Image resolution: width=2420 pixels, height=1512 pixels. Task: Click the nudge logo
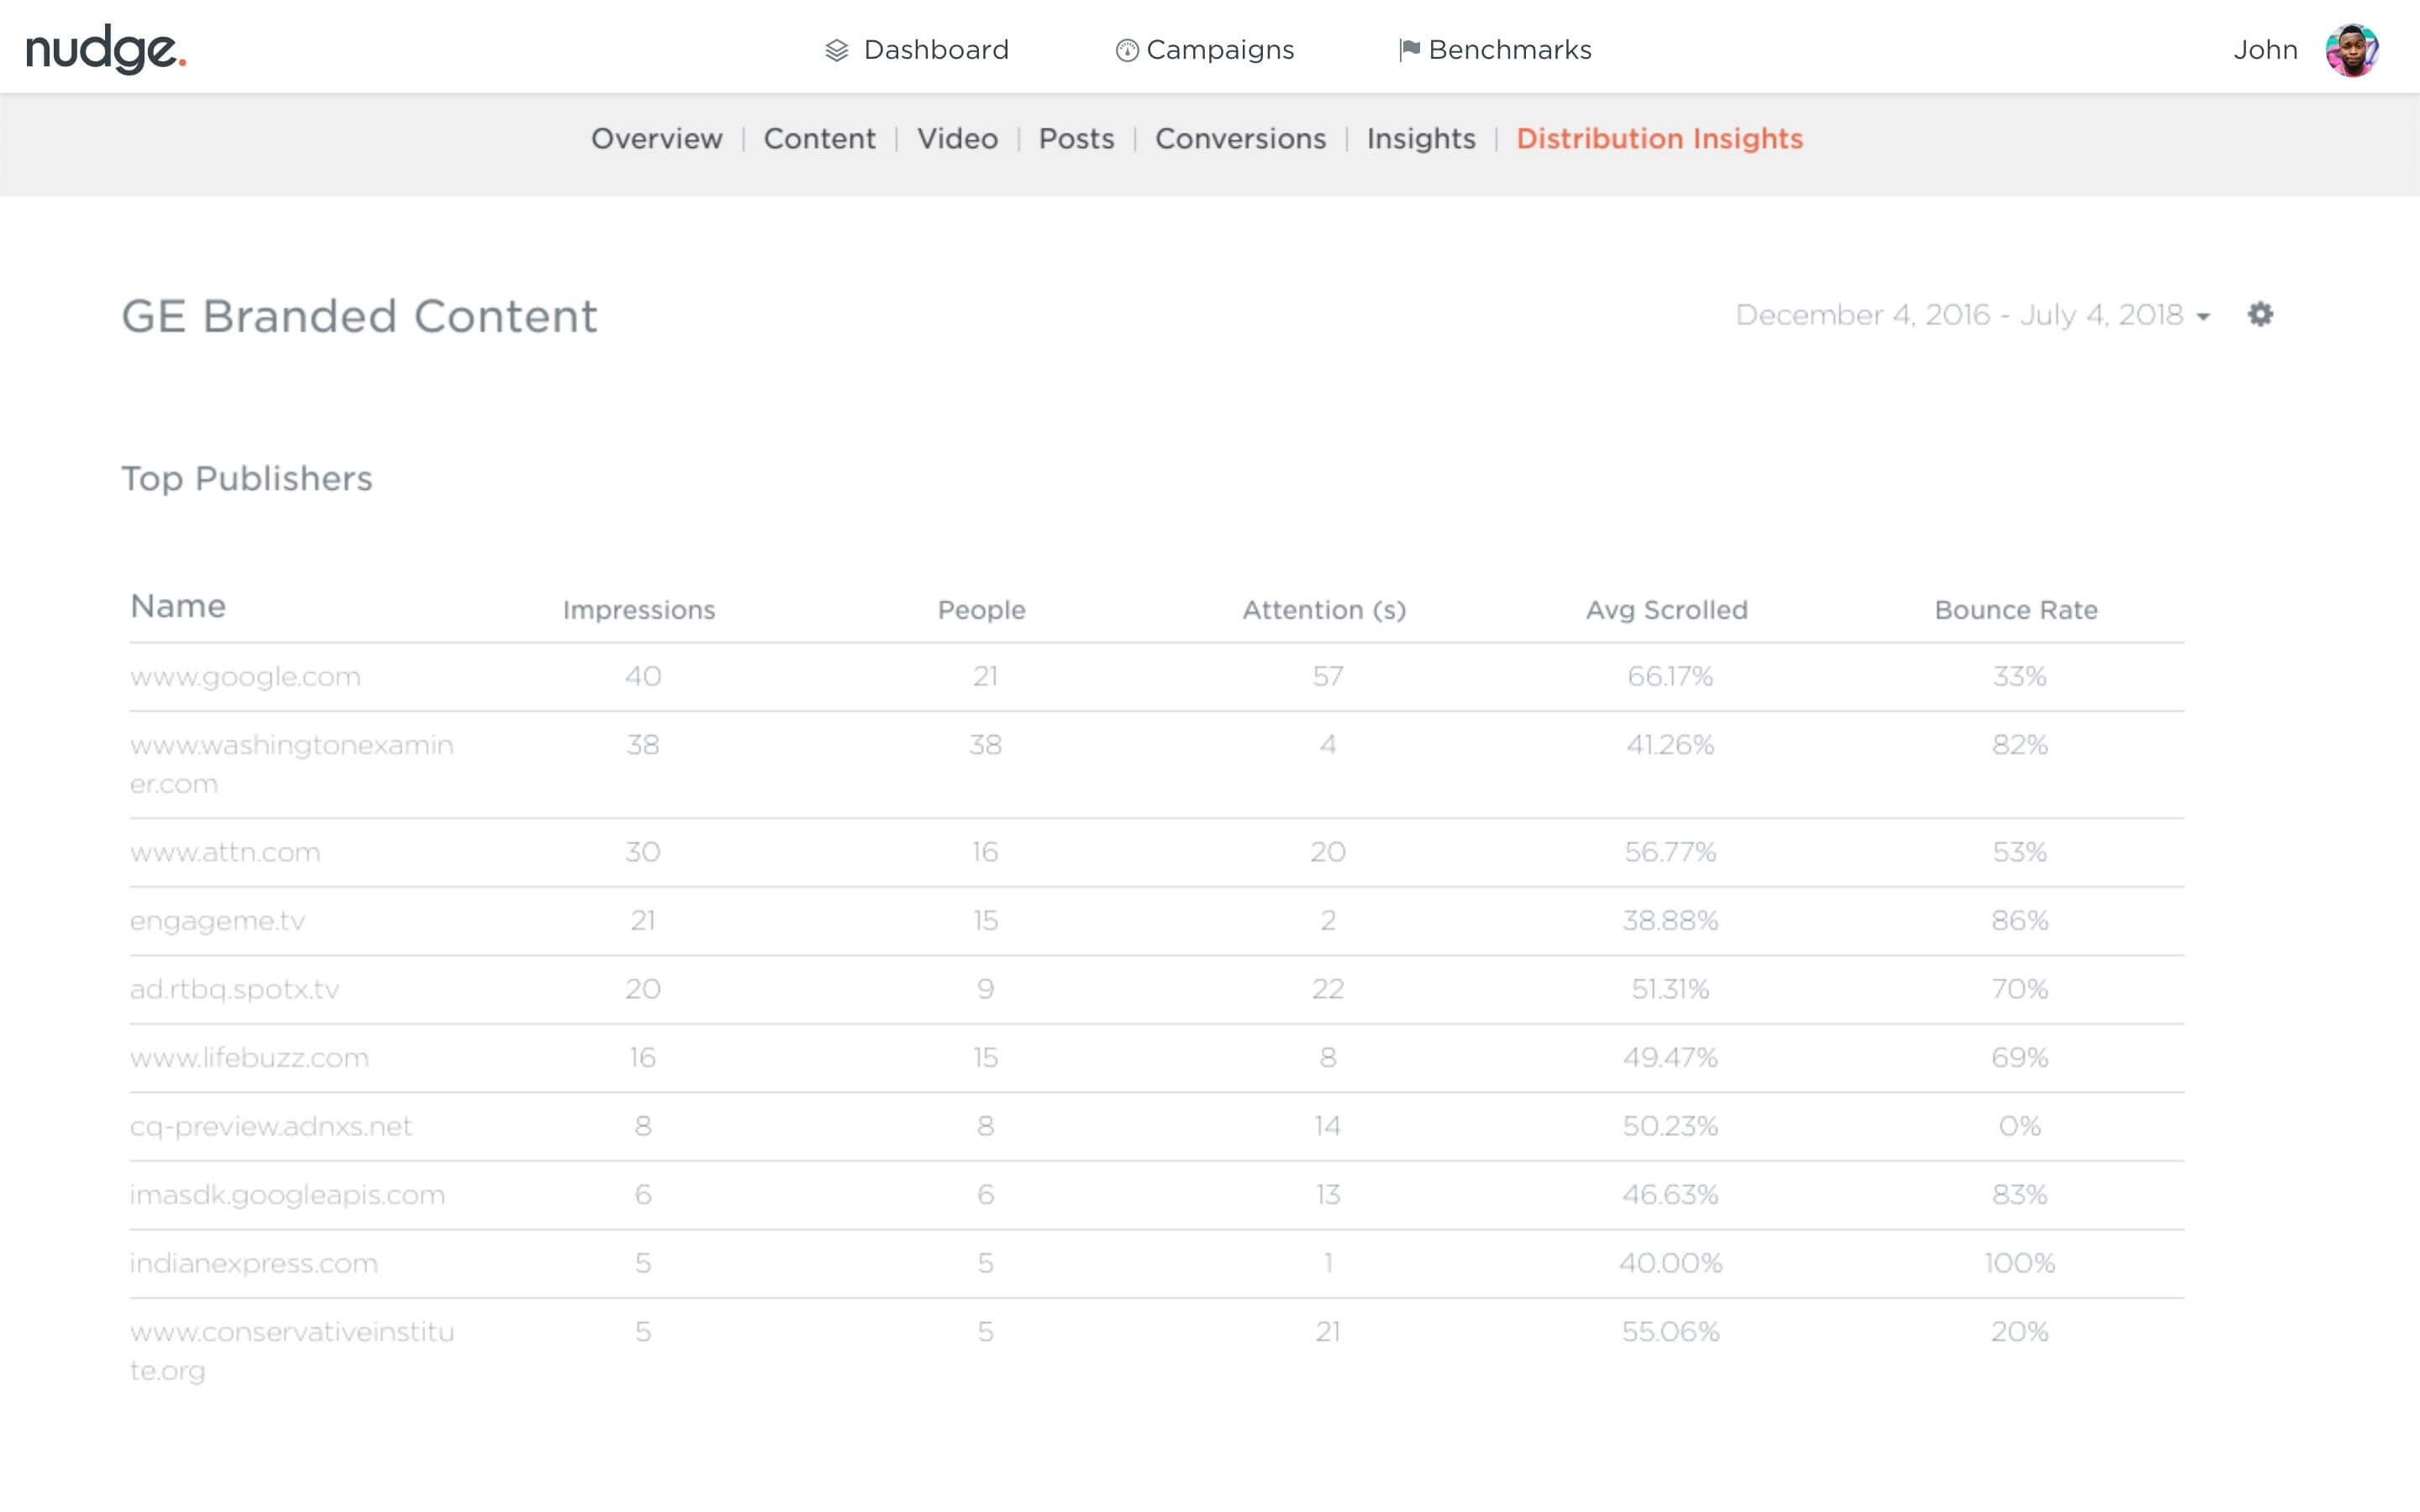tap(106, 49)
